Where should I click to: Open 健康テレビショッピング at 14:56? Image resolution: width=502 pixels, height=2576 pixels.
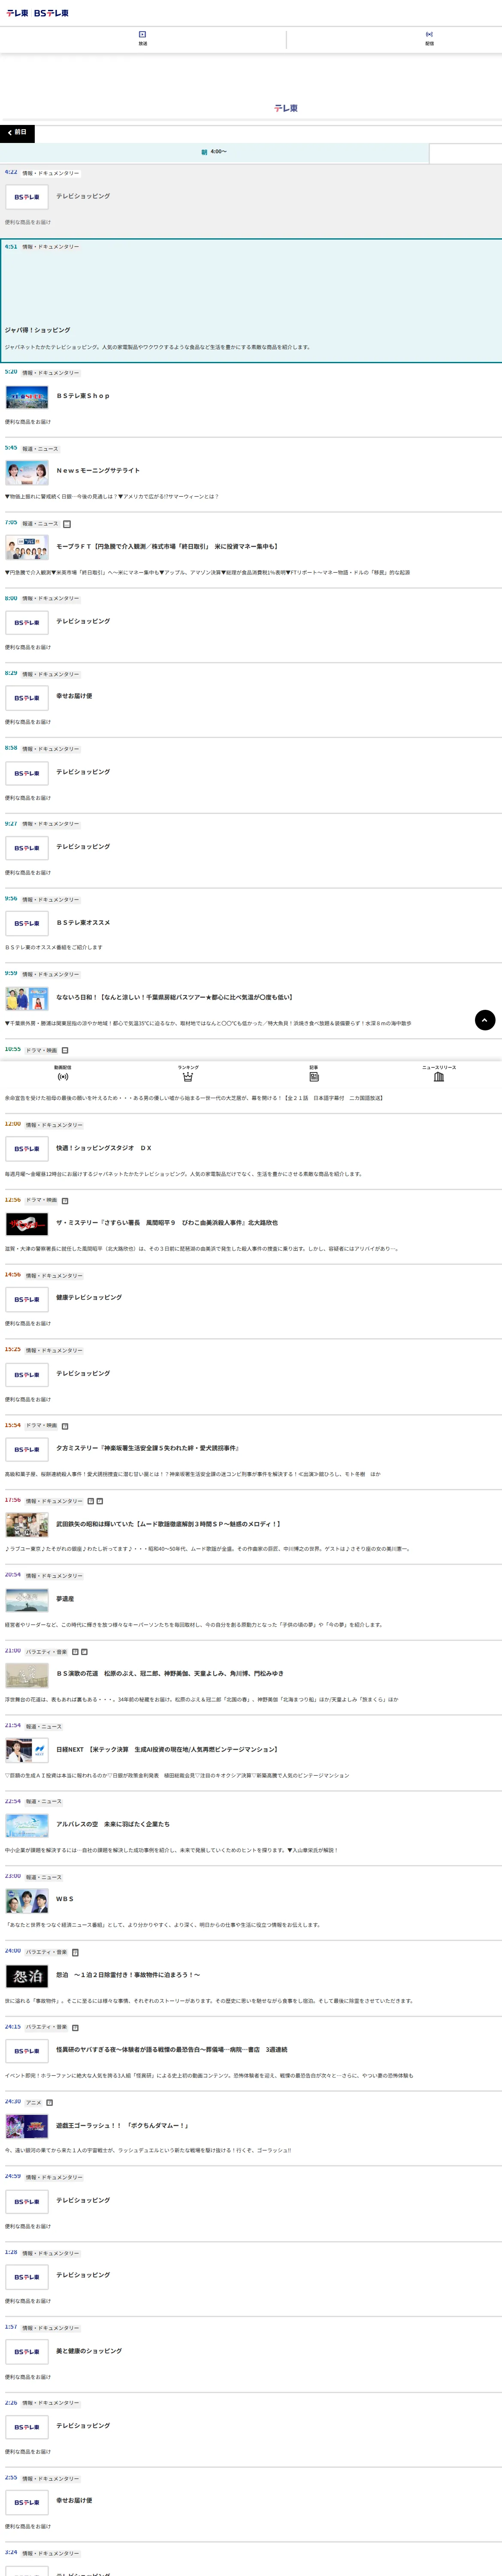89,1297
